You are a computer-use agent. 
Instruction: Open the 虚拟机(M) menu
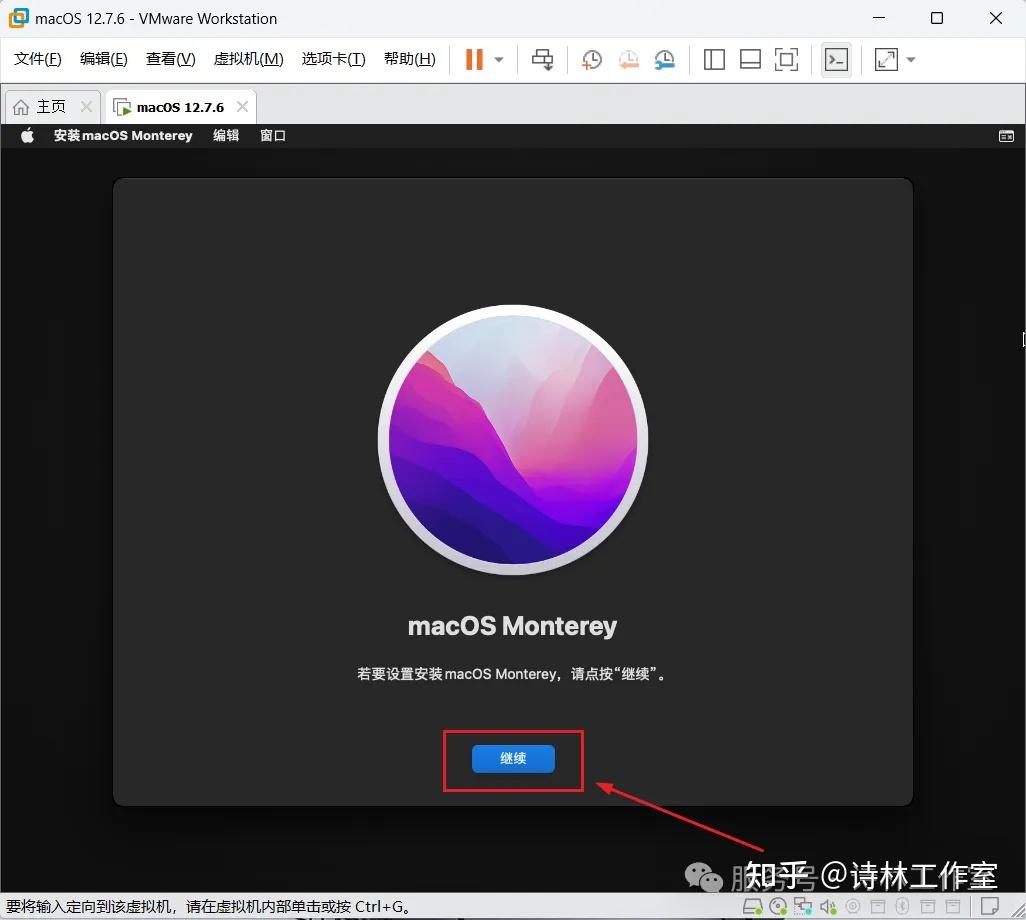click(x=249, y=59)
